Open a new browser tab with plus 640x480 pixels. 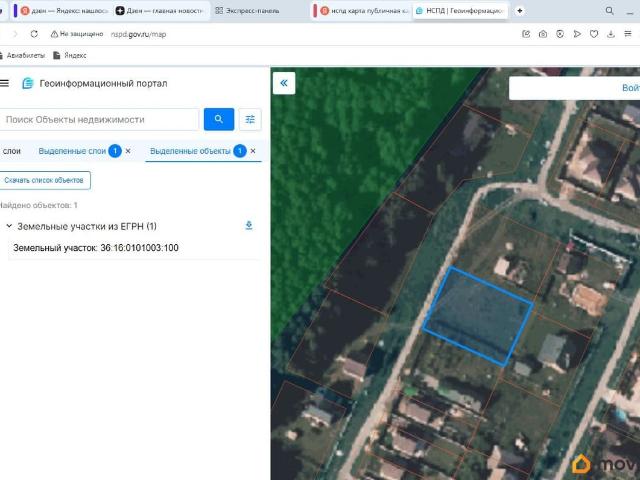coord(520,11)
